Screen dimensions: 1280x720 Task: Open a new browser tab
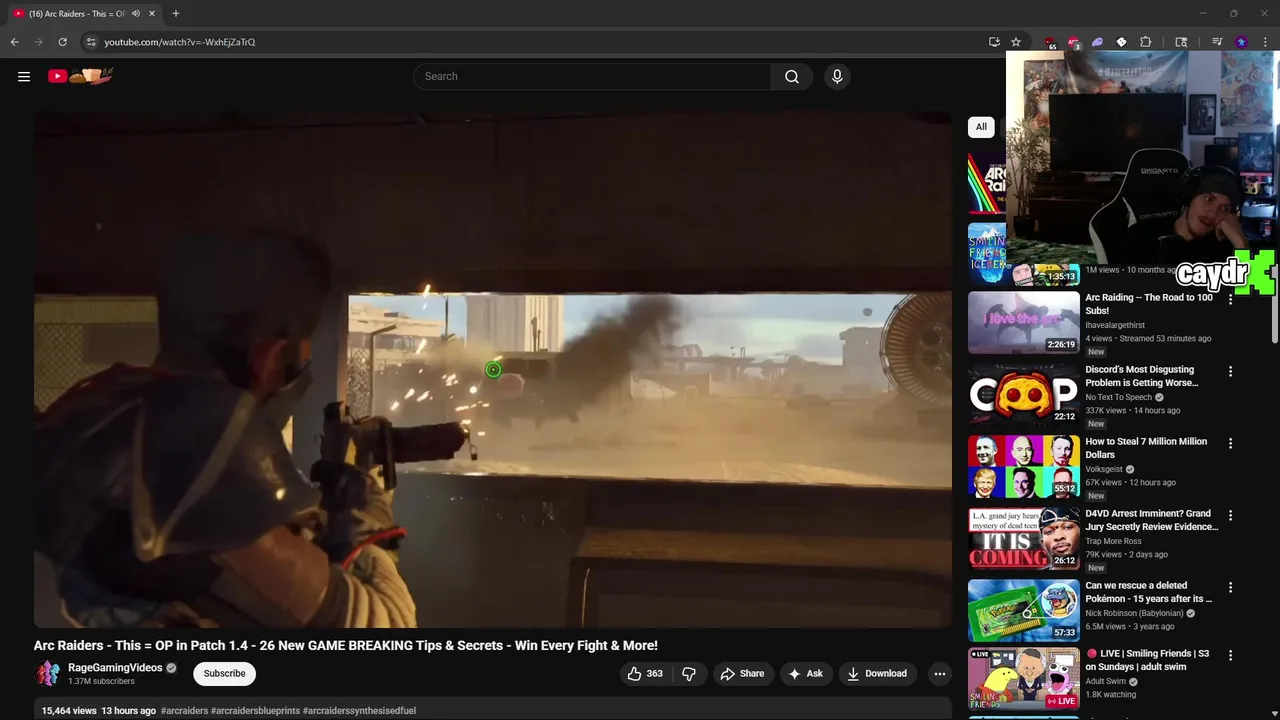pyautogui.click(x=175, y=14)
